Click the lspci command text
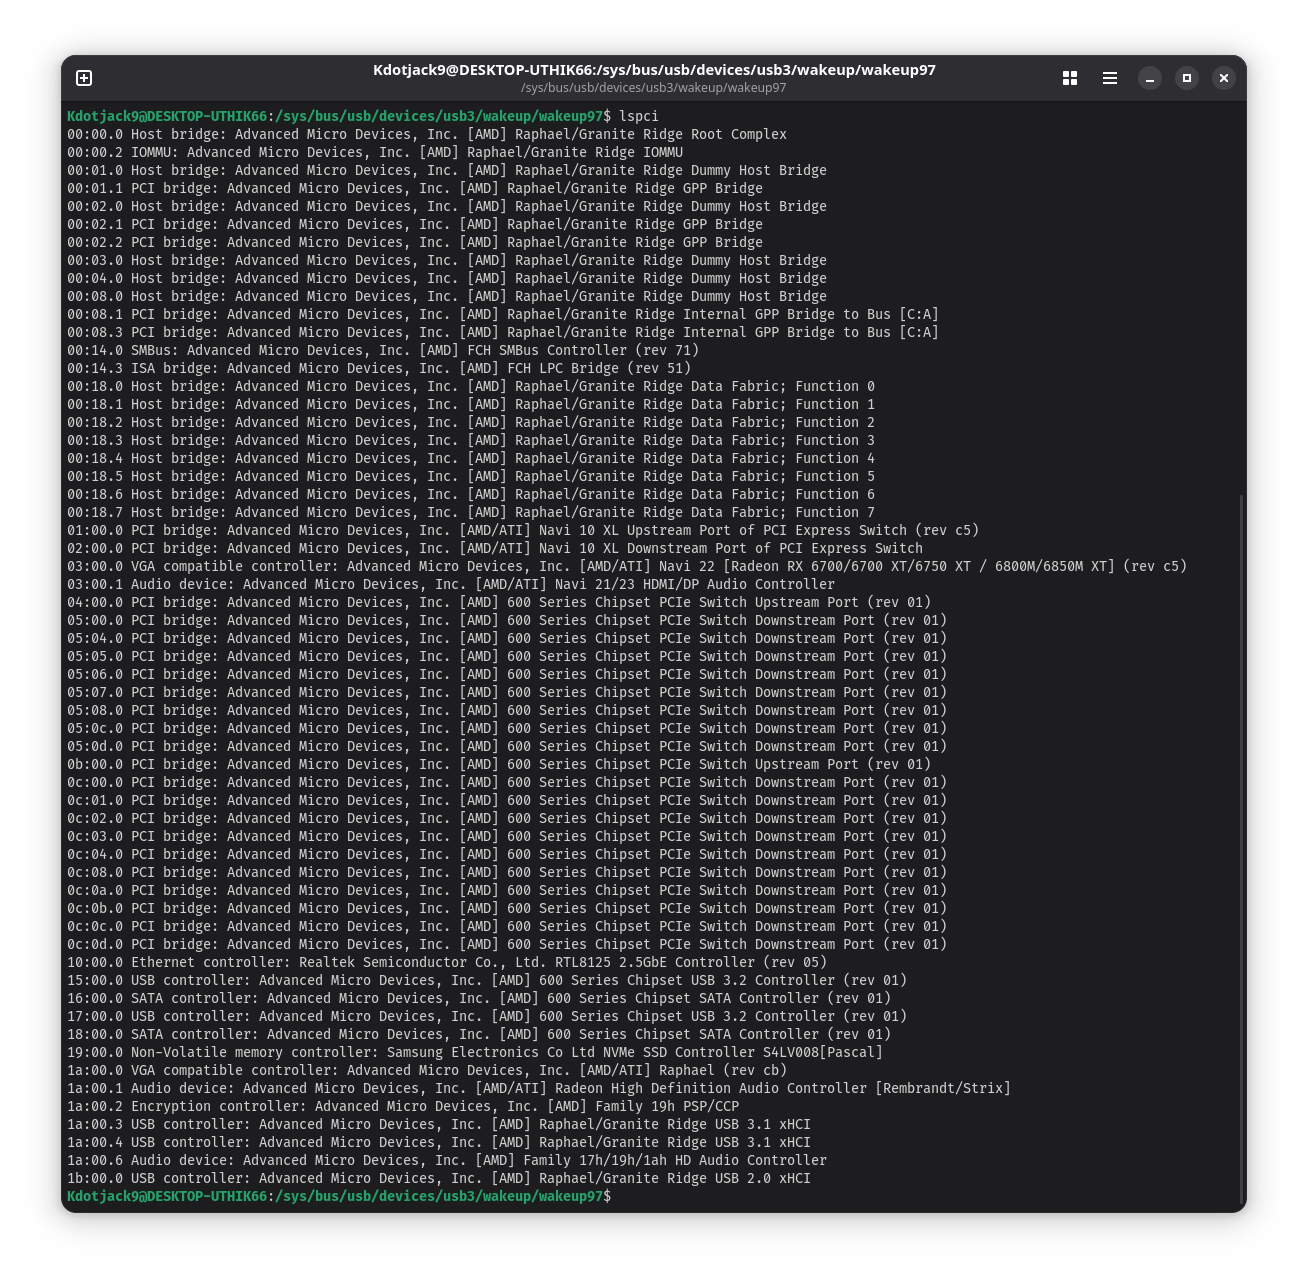The height and width of the screenshot is (1280, 1308). point(639,116)
